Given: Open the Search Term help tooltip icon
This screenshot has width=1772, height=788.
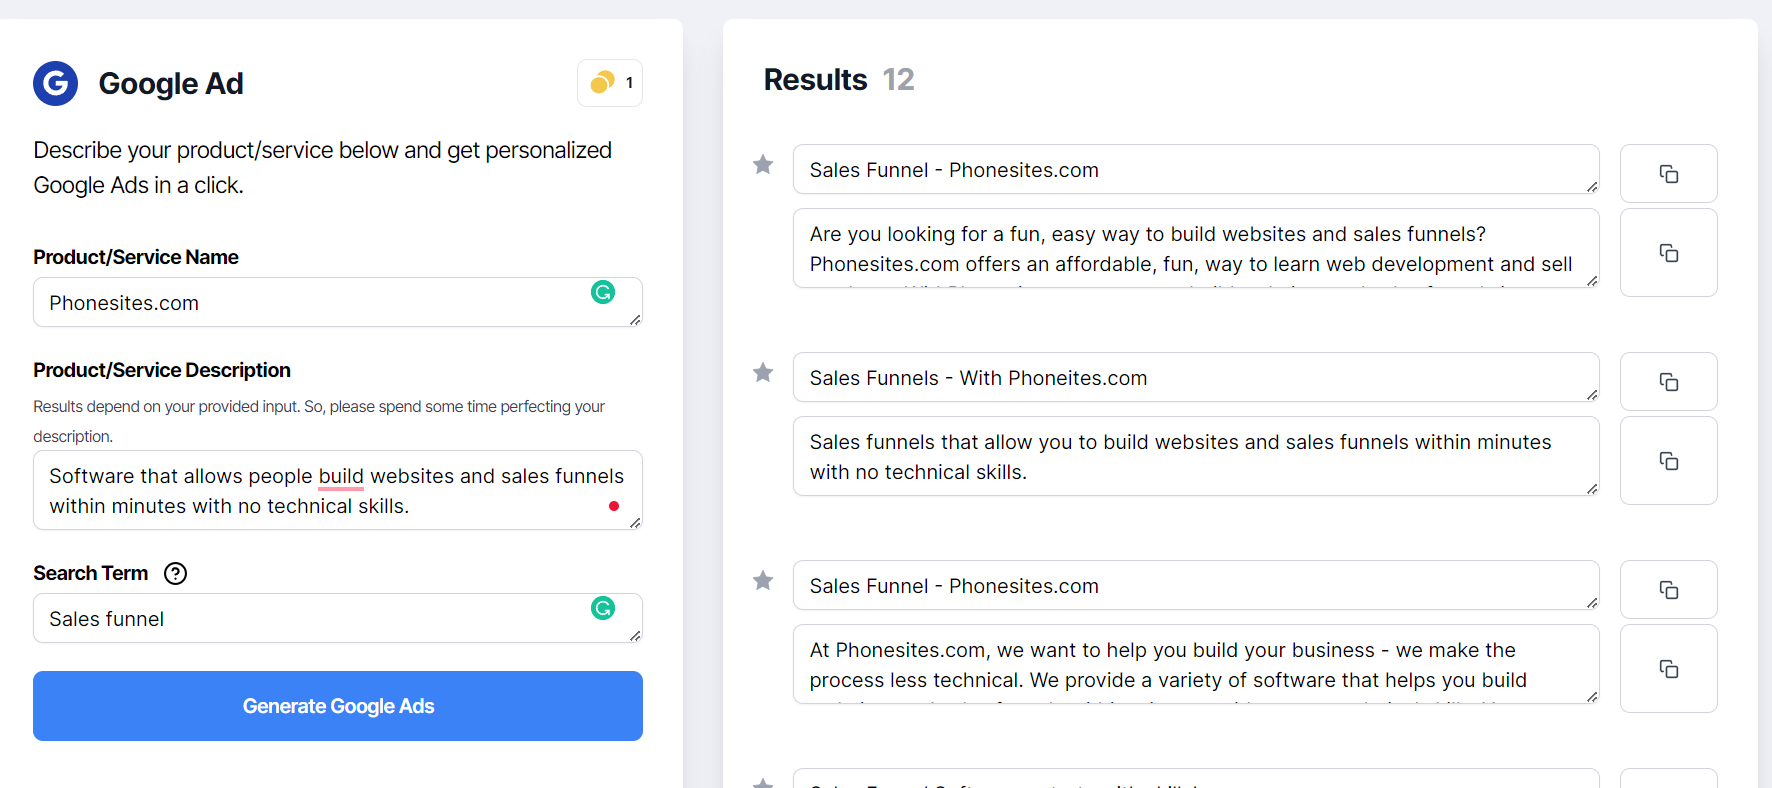Looking at the screenshot, I should click(175, 573).
